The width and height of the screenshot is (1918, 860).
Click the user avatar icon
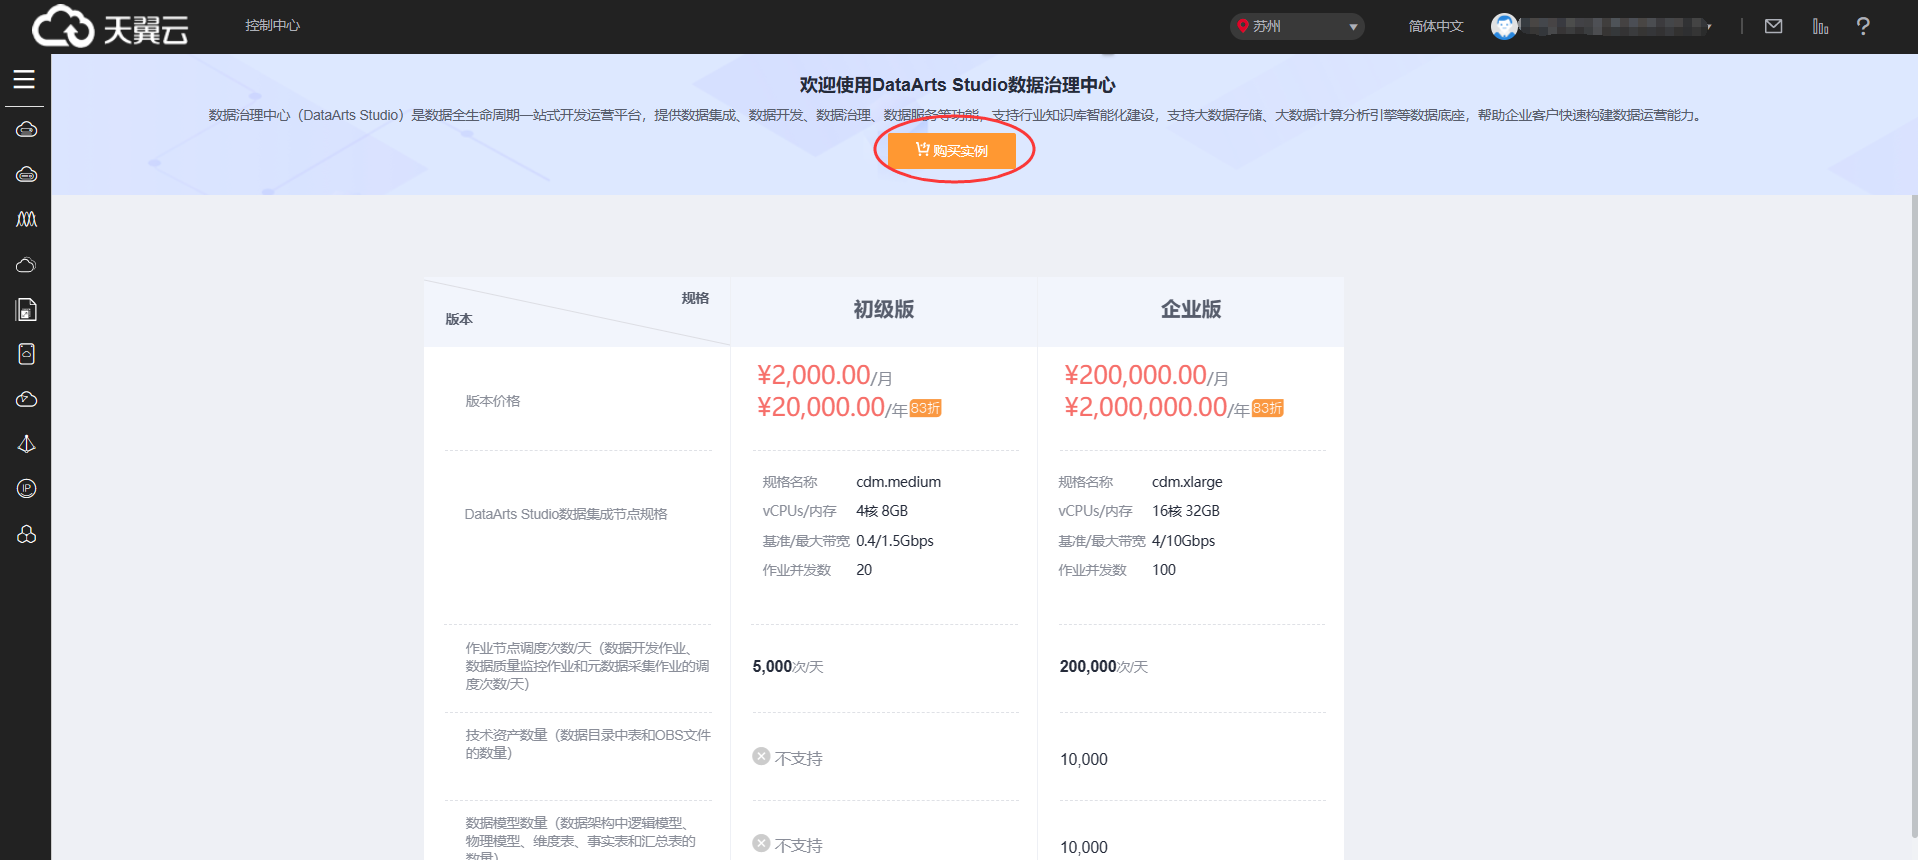pos(1504,26)
